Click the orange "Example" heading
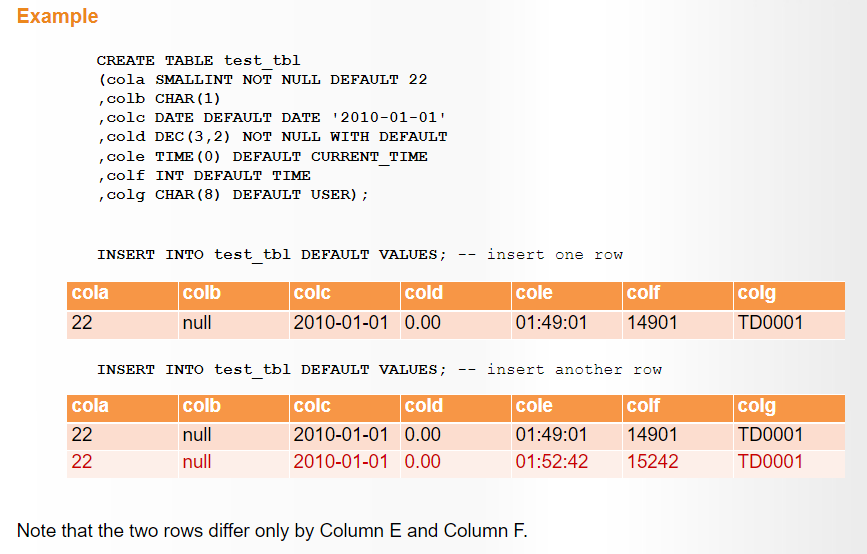This screenshot has width=867, height=554. pos(58,16)
